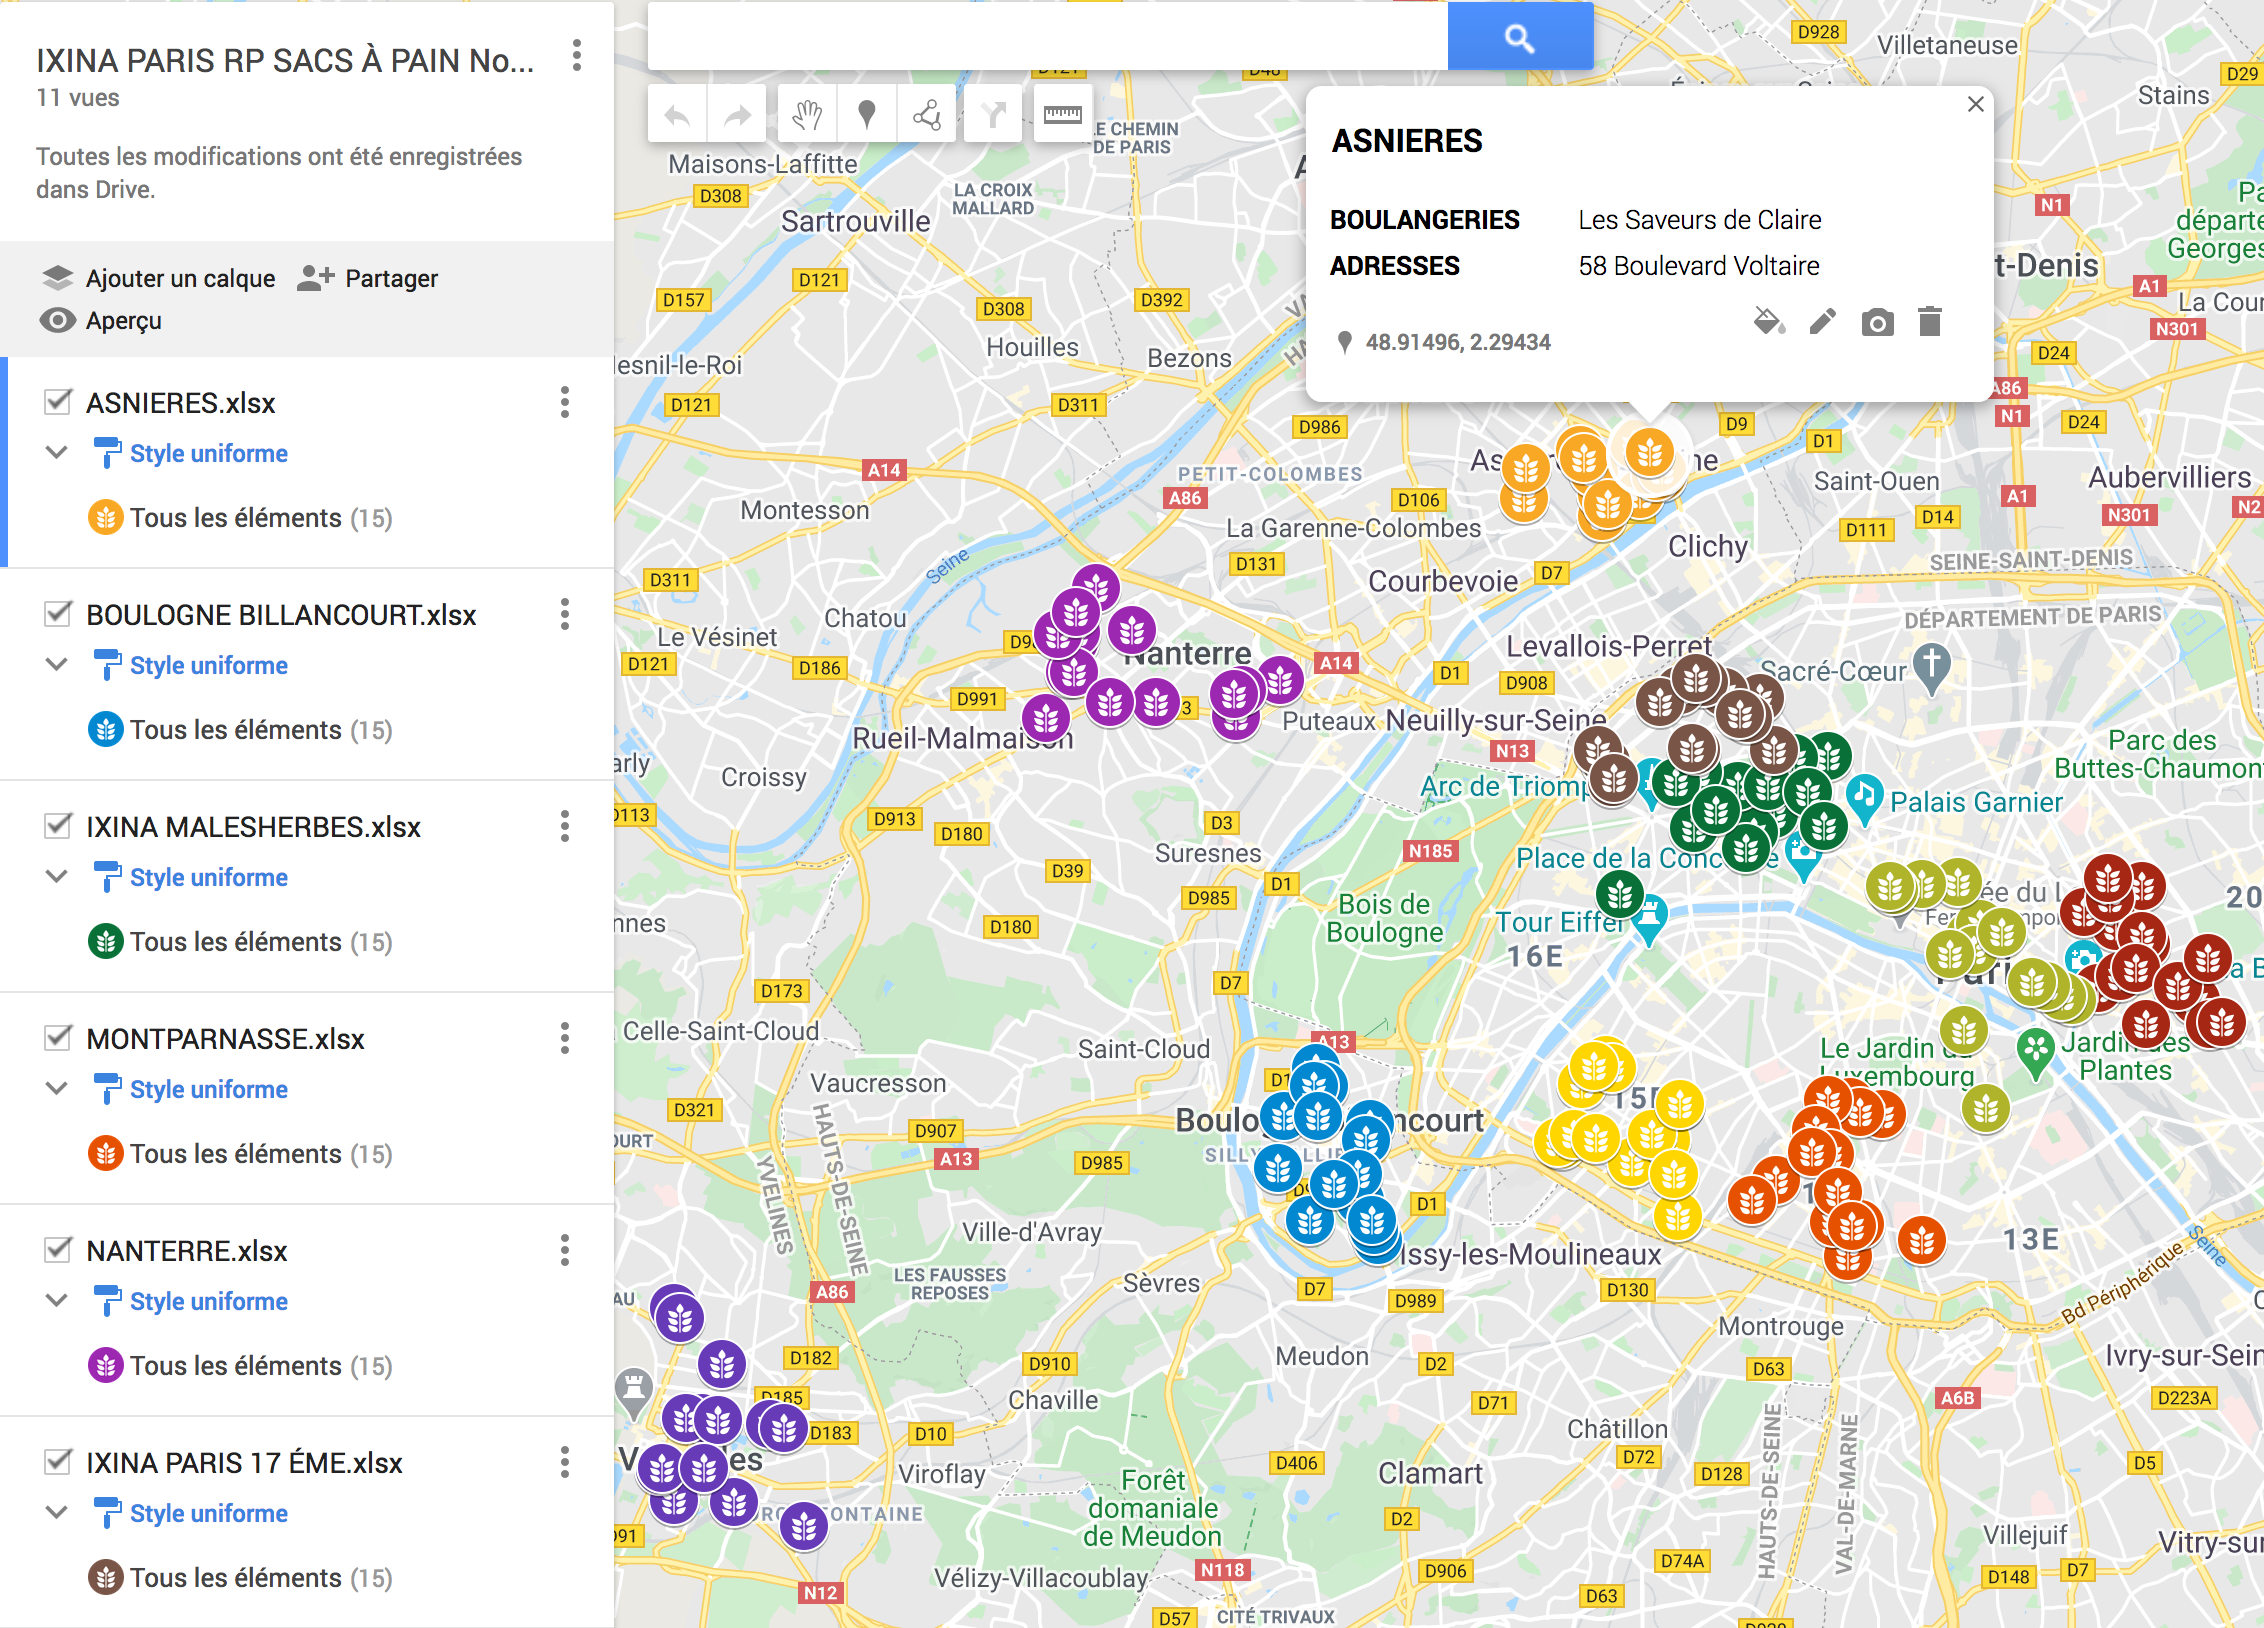Open BOULOGNE BILLANCOURT.xlsx layer options menu
Viewport: 2264px width, 1628px height.
tap(565, 614)
